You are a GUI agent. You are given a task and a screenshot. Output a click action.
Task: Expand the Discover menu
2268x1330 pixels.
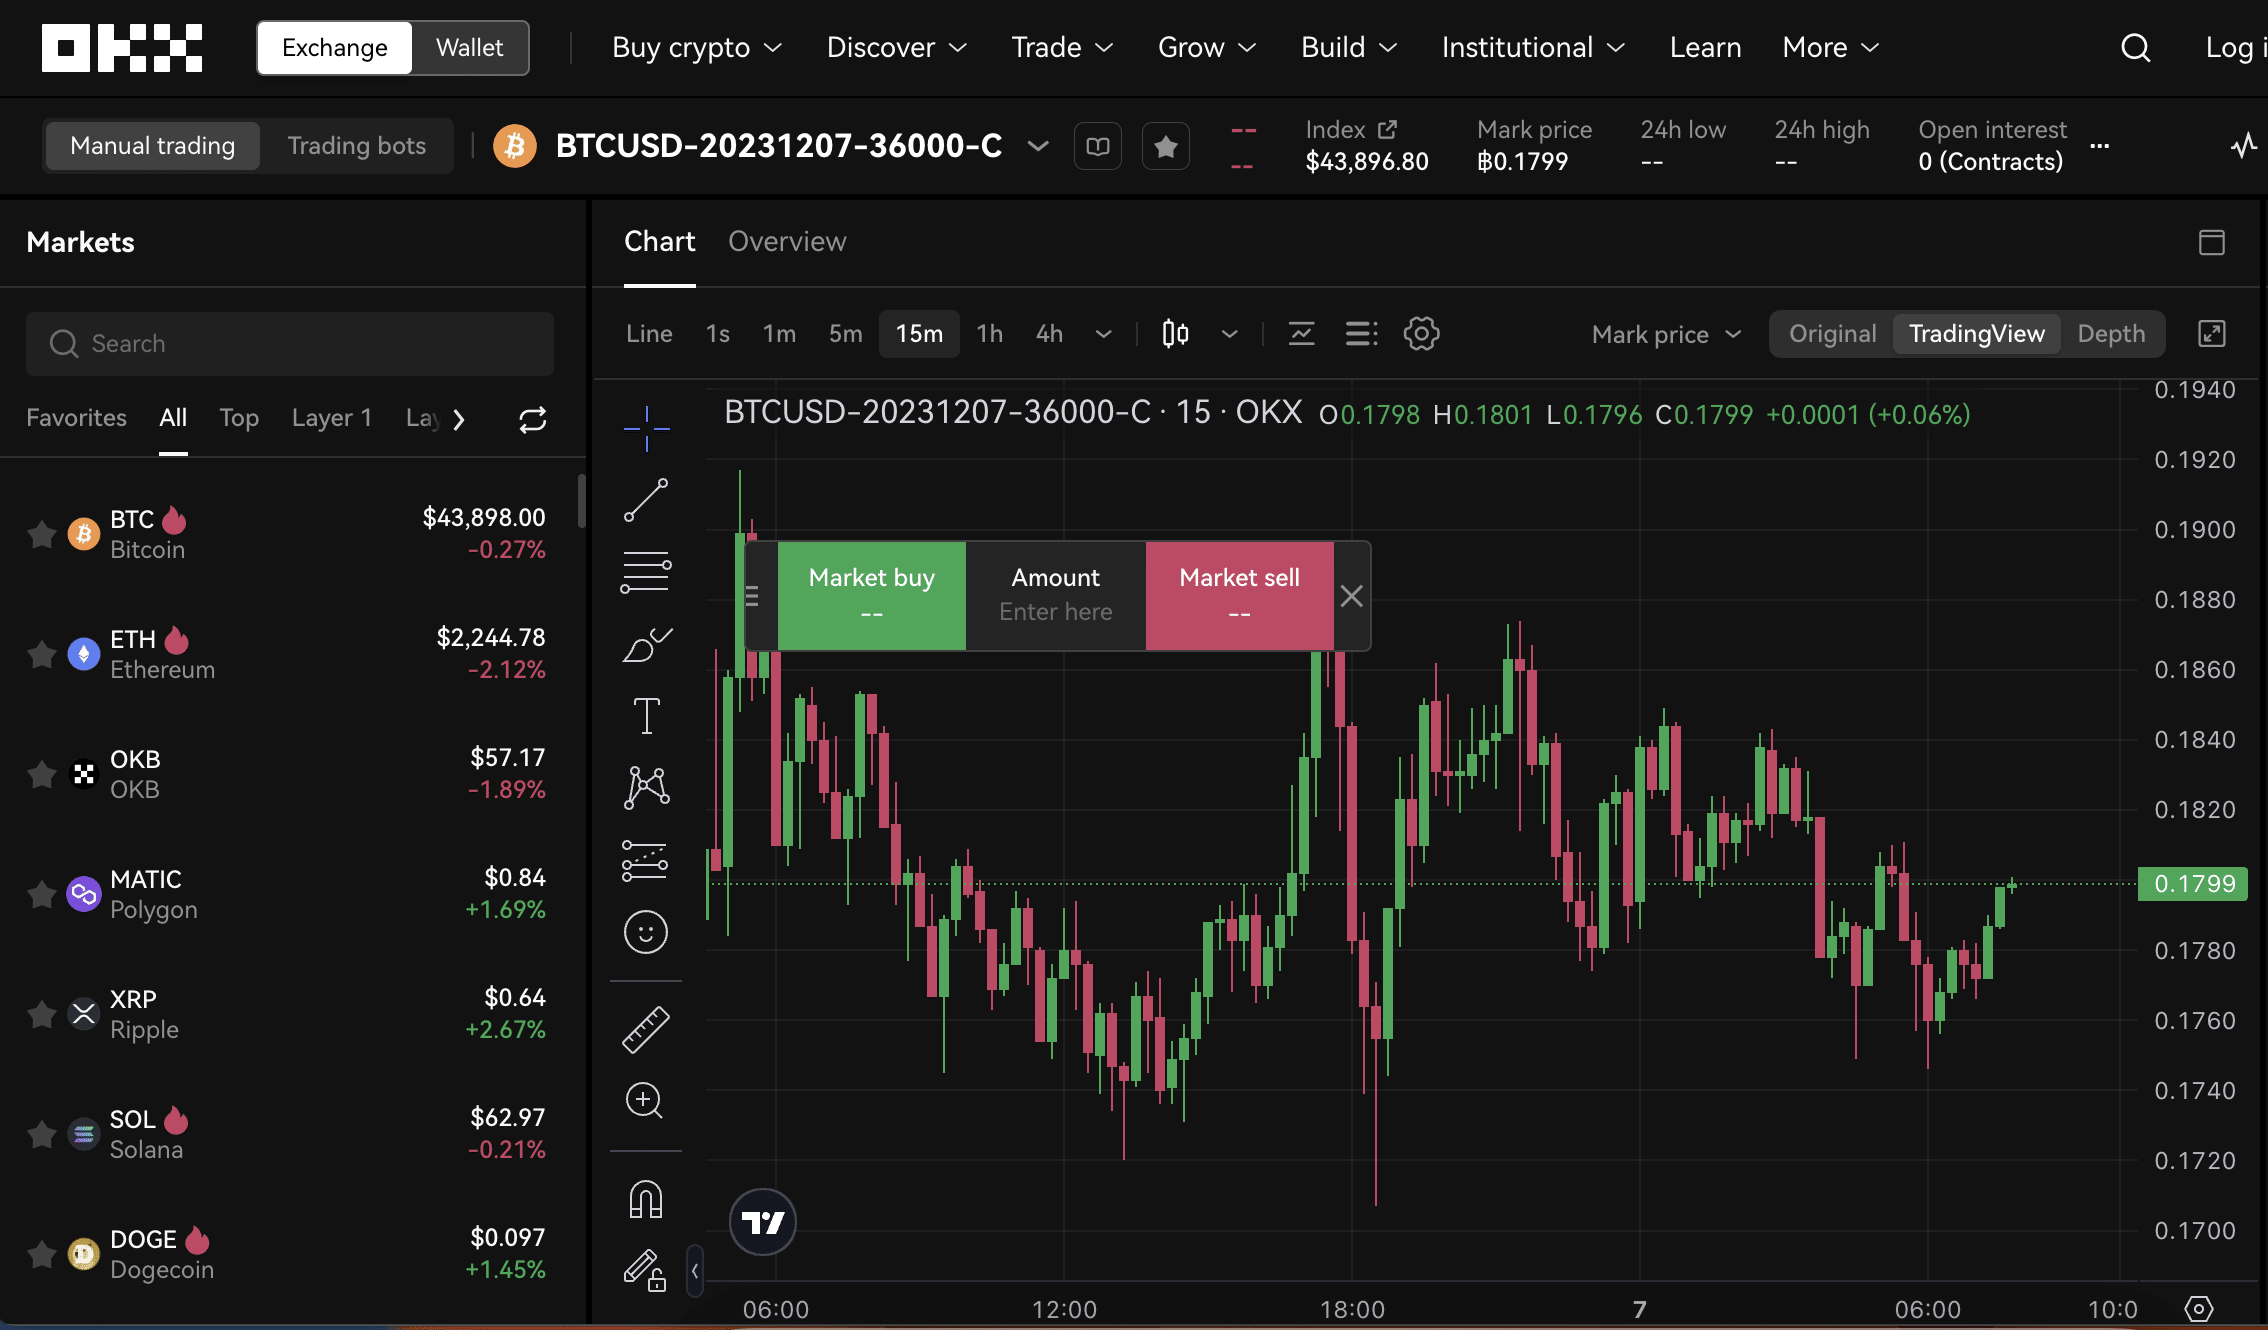point(897,48)
